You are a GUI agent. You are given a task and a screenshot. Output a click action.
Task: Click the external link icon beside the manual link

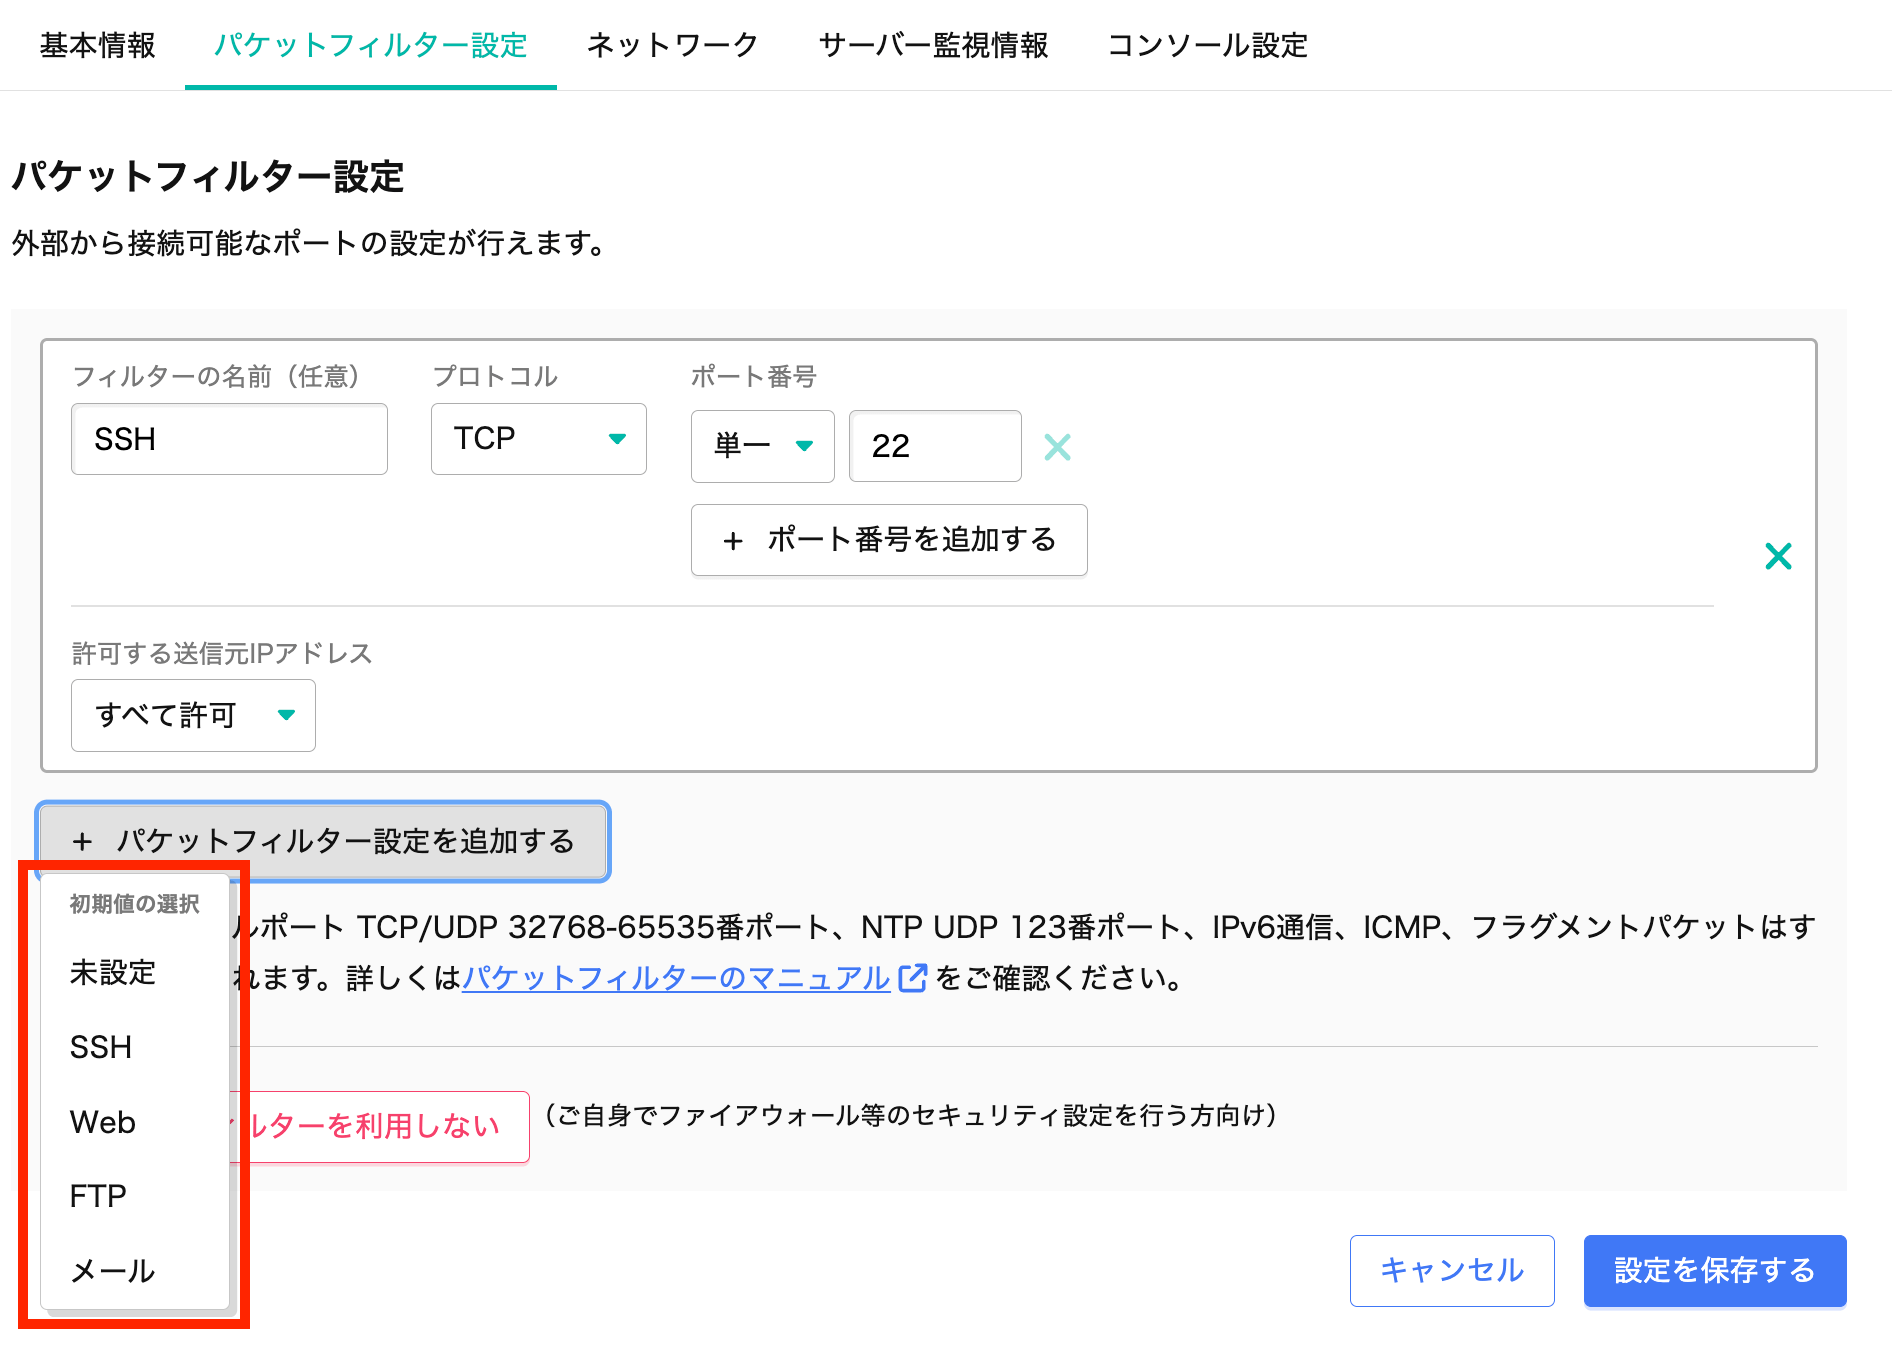tap(912, 978)
